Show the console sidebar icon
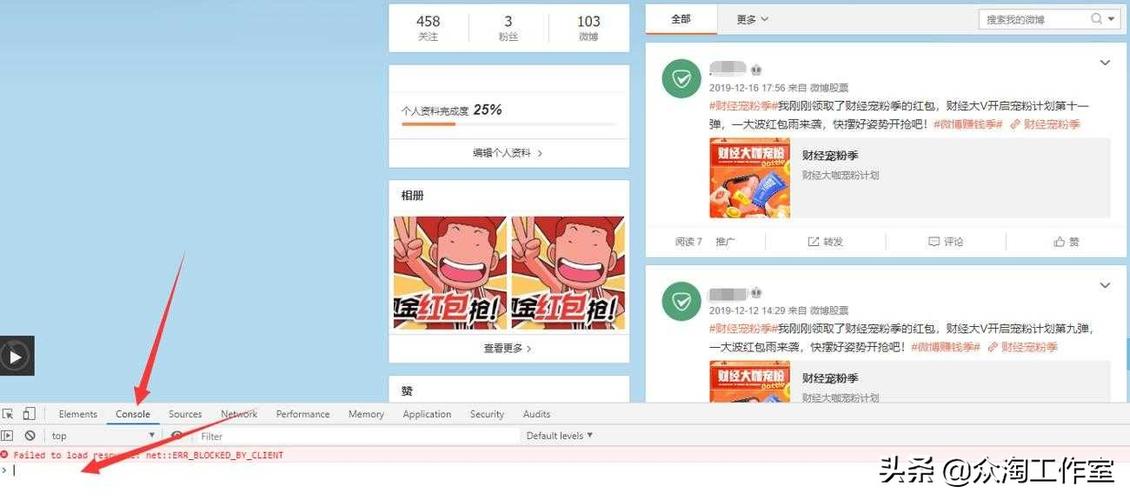The image size is (1130, 500). (7, 435)
